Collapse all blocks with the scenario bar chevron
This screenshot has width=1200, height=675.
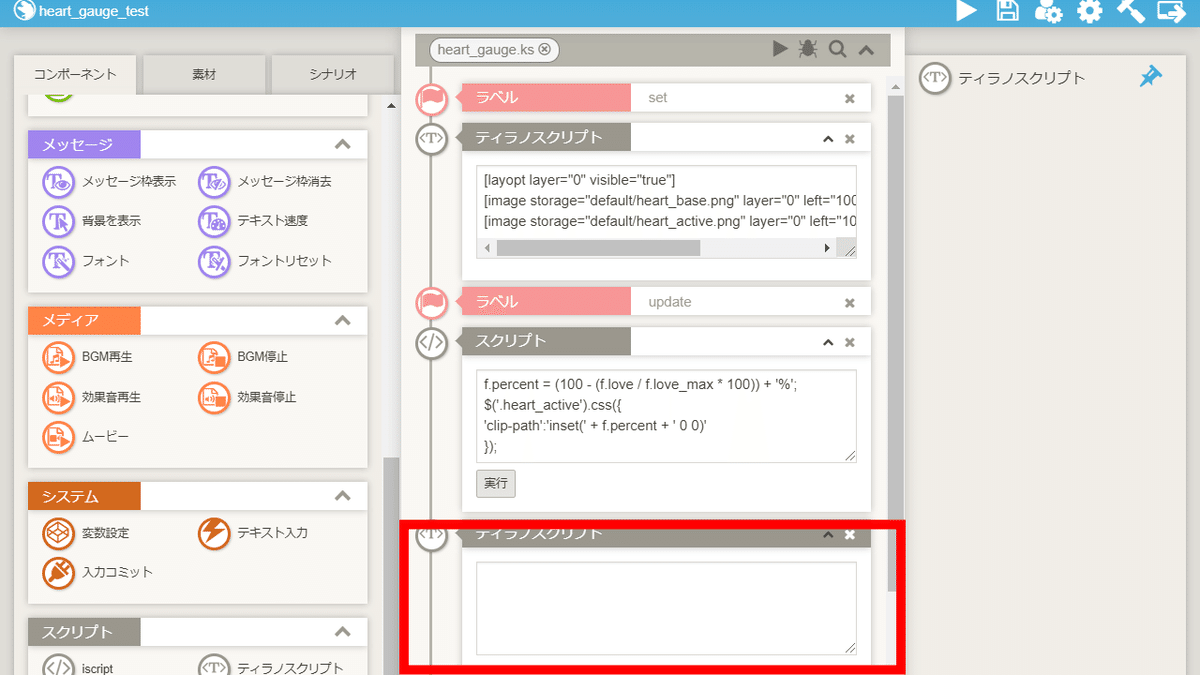(x=867, y=49)
